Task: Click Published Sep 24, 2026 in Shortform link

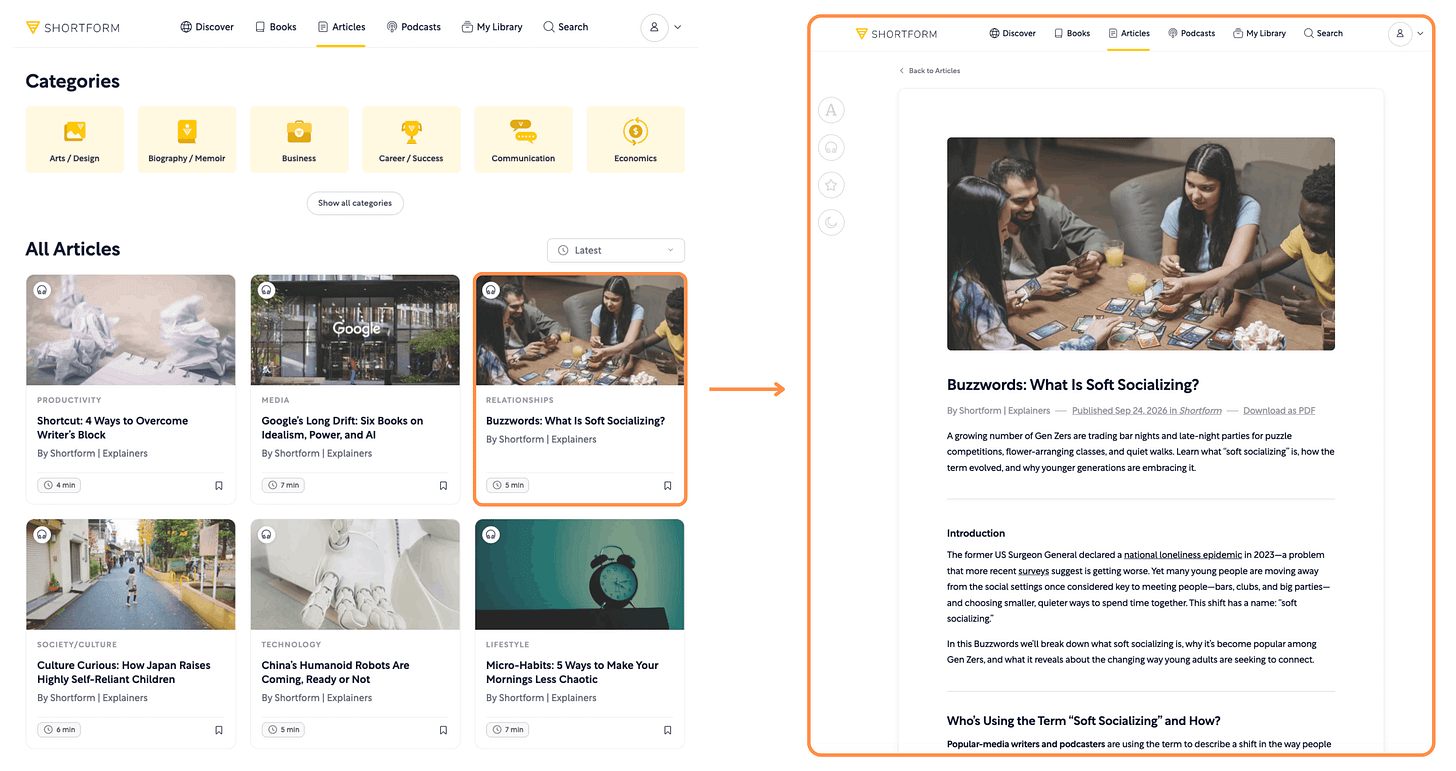Action: click(x=1147, y=410)
